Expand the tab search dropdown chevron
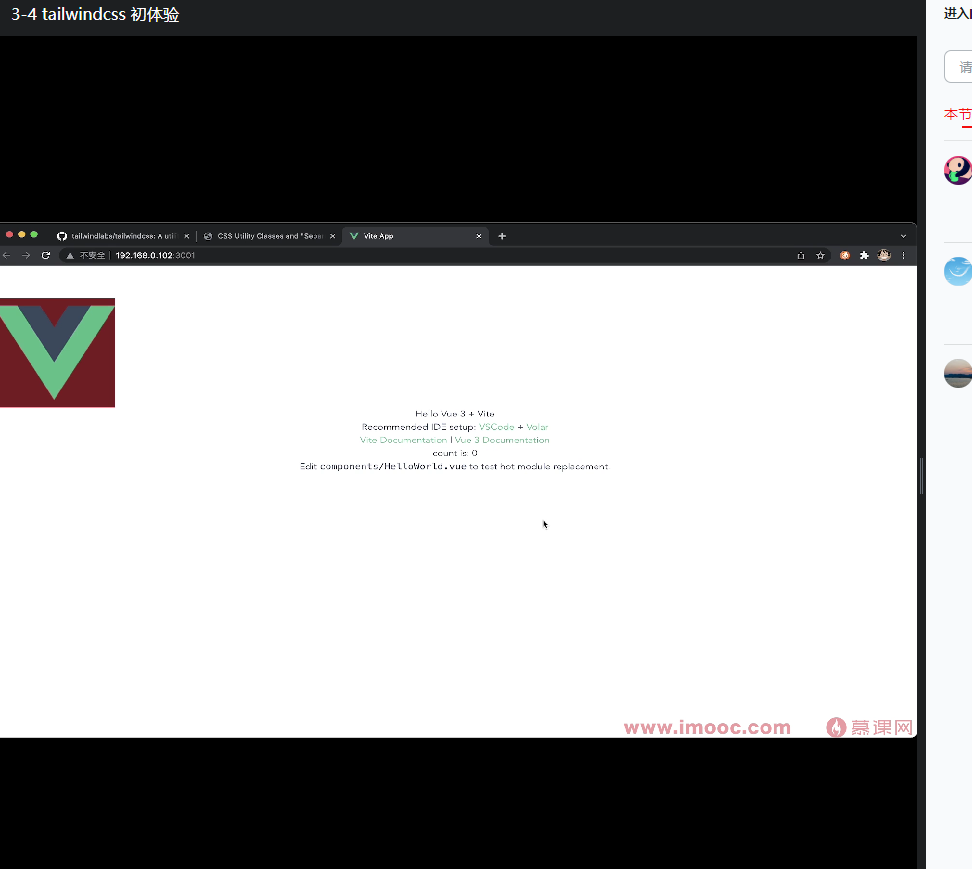Screen dimensions: 972x869 tap(903, 236)
